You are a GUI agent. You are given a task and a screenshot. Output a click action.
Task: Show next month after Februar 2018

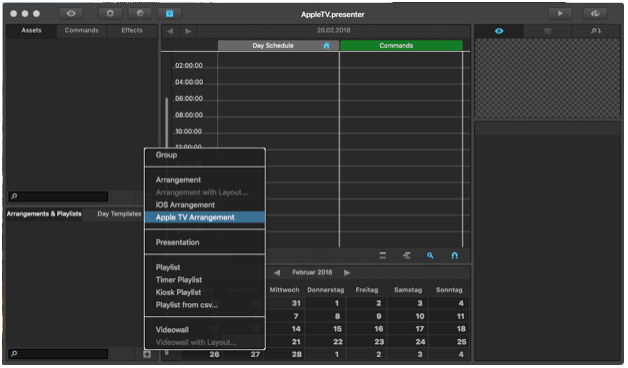pyautogui.click(x=347, y=273)
